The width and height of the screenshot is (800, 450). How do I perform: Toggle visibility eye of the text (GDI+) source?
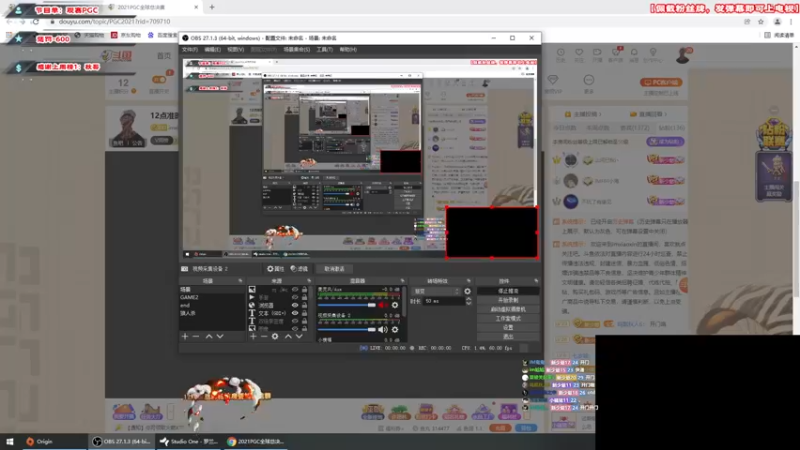pyautogui.click(x=295, y=313)
